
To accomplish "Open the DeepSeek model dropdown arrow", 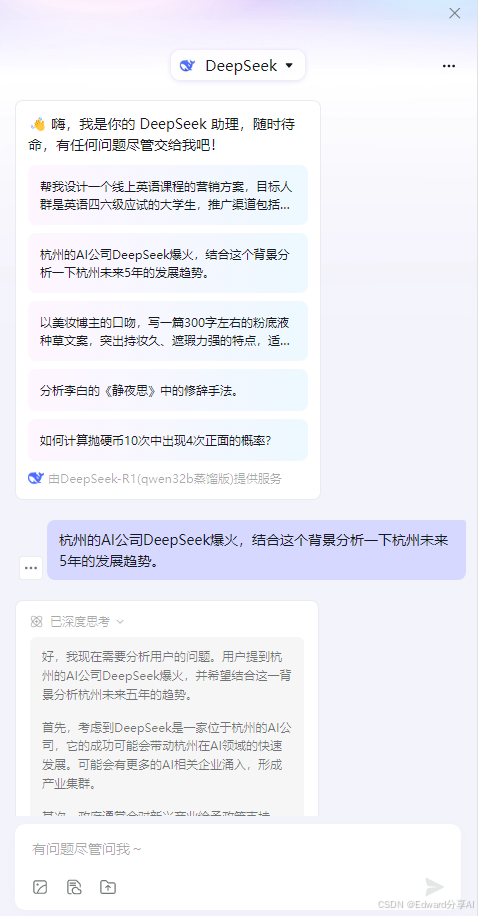I will (289, 65).
